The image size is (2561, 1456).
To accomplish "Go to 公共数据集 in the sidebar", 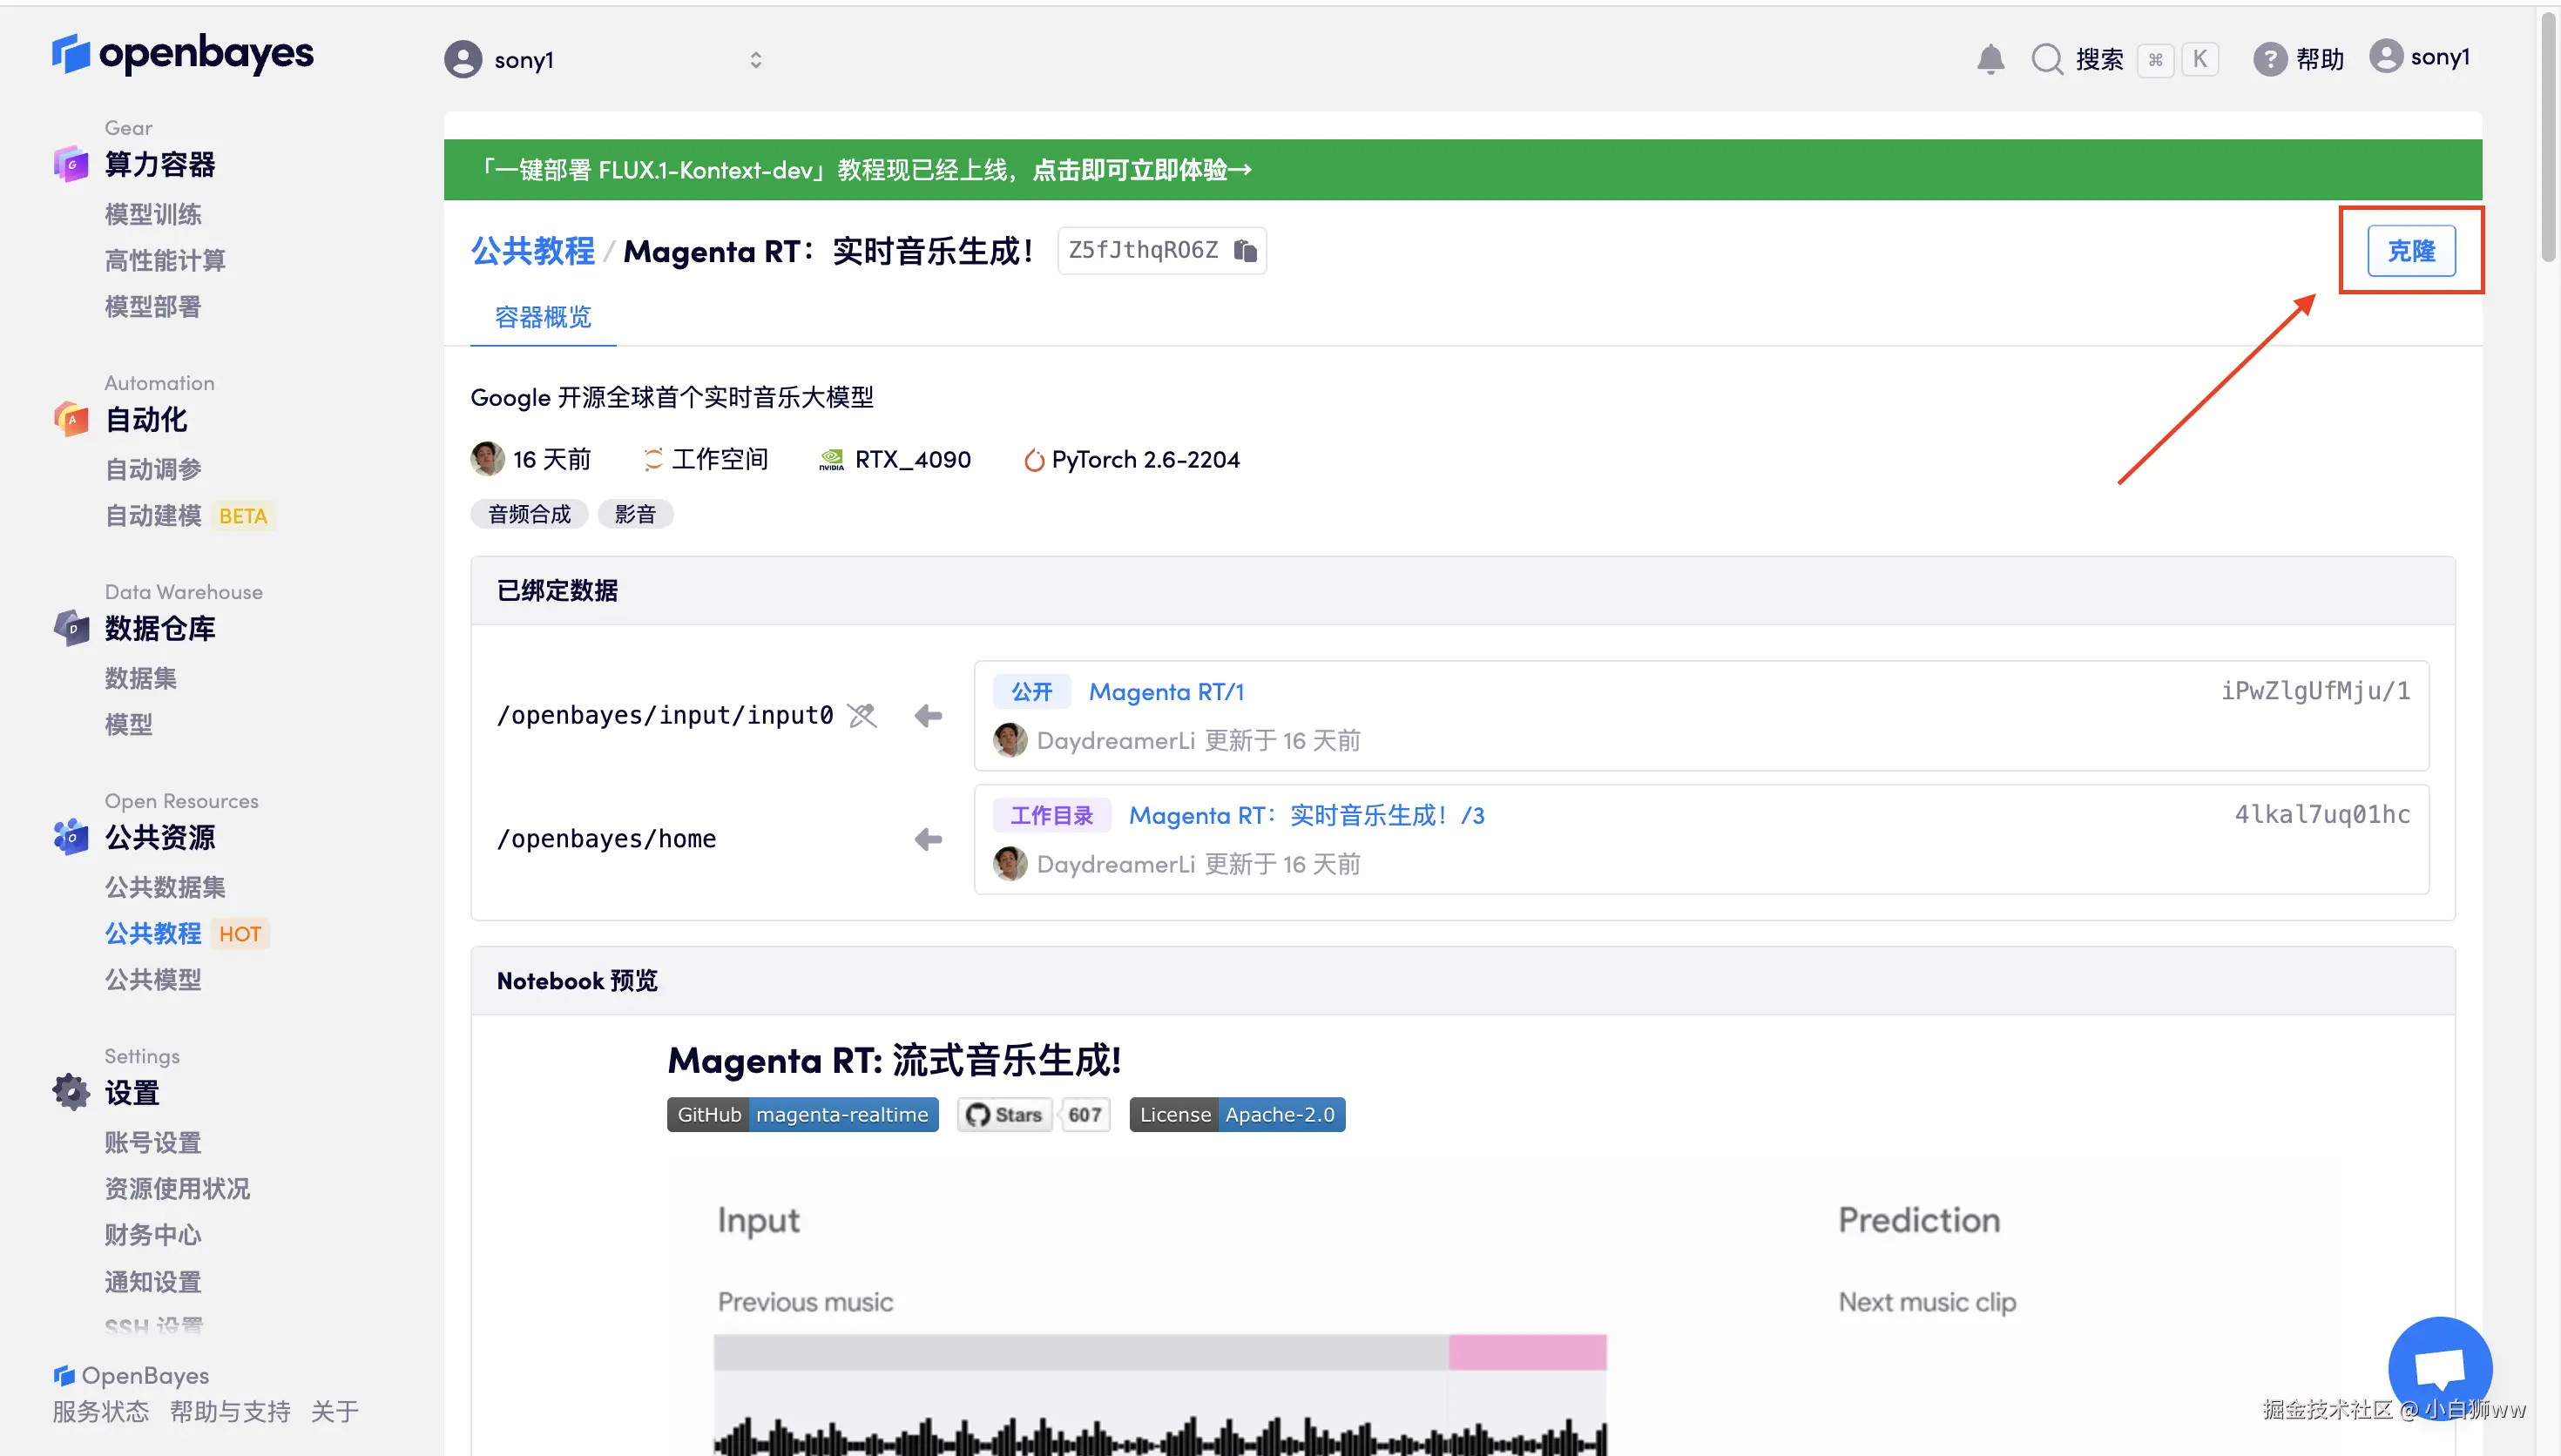I will pyautogui.click(x=165, y=887).
